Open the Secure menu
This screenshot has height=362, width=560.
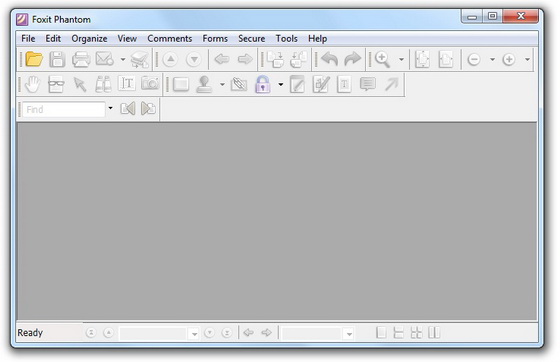[251, 39]
